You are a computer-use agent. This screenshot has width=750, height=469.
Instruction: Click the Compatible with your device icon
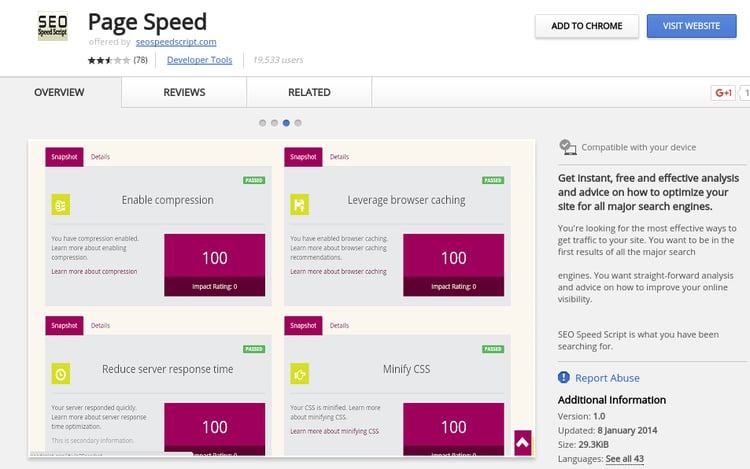pyautogui.click(x=568, y=147)
